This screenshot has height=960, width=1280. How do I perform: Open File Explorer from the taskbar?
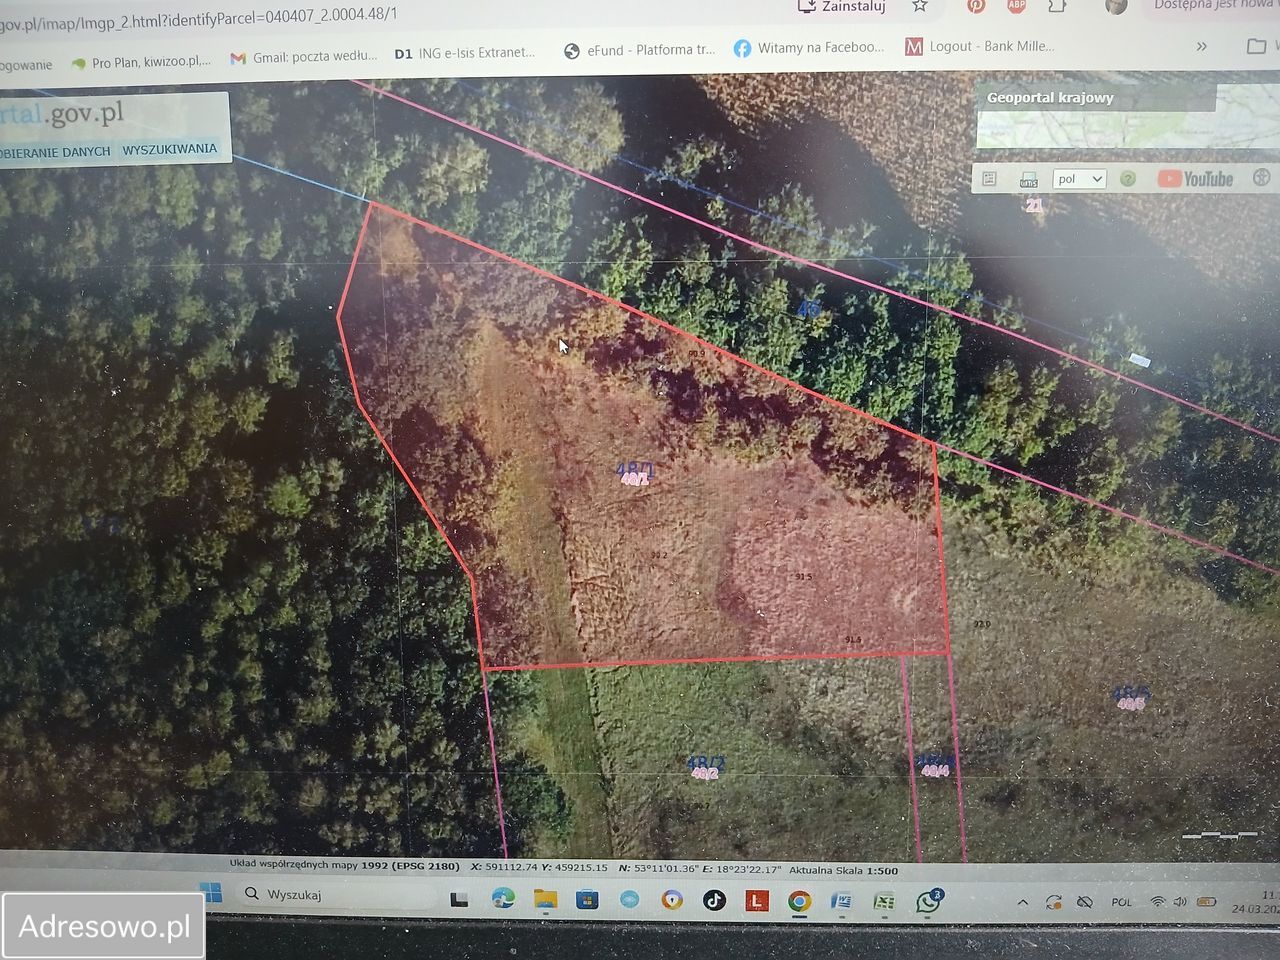pyautogui.click(x=545, y=899)
